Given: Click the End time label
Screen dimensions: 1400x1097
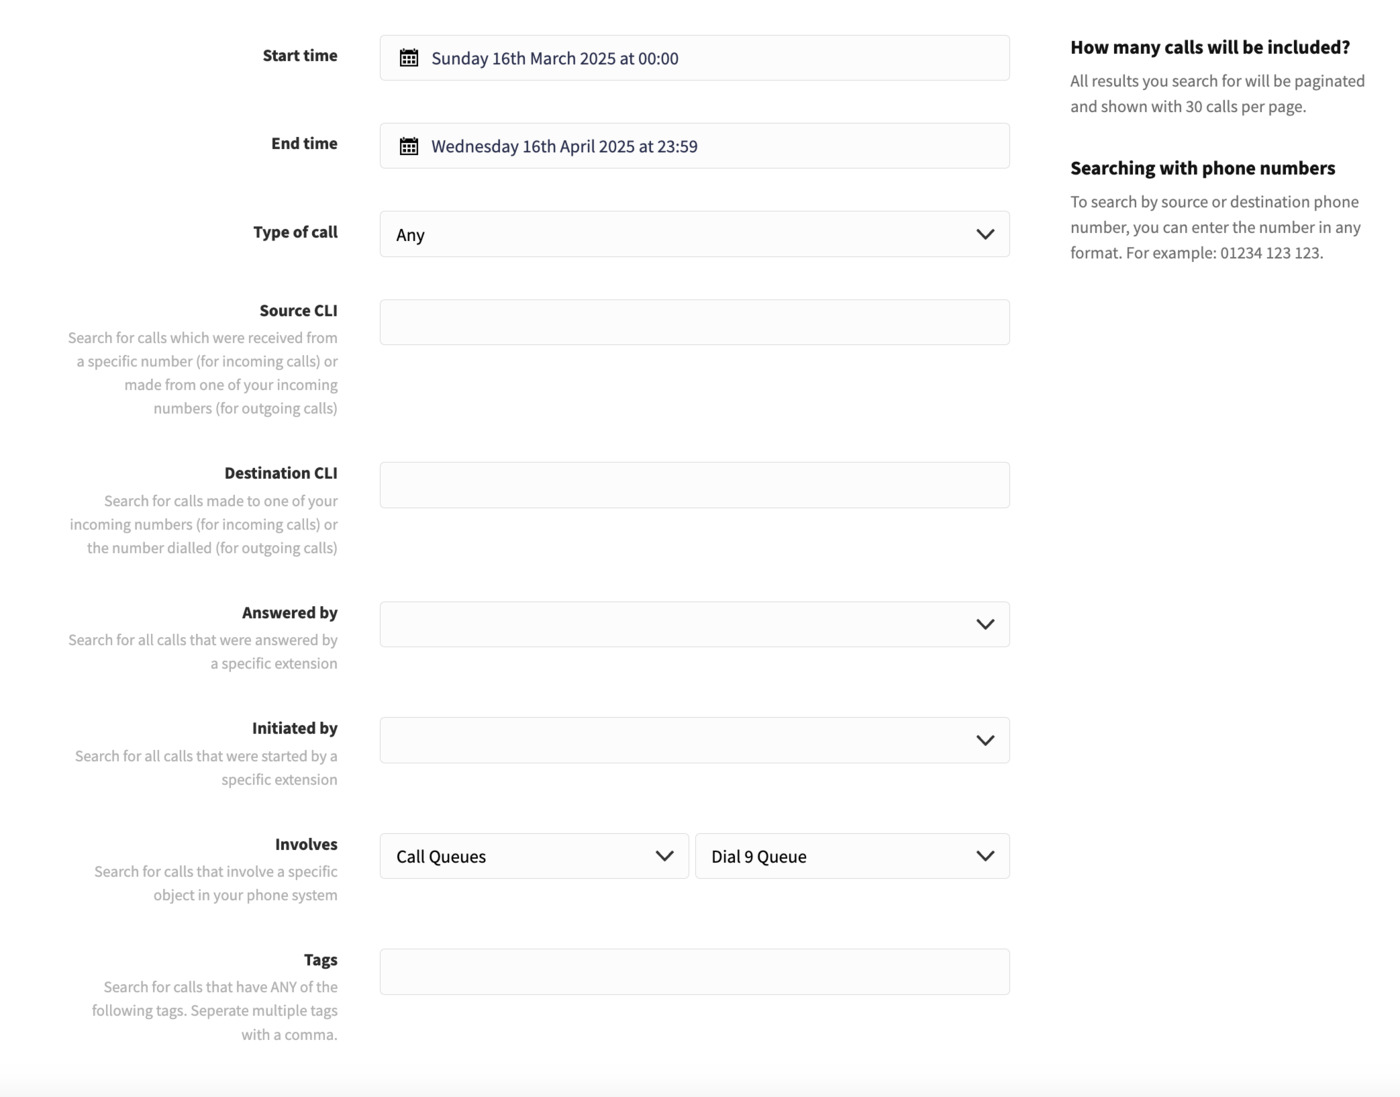Looking at the screenshot, I should point(304,144).
